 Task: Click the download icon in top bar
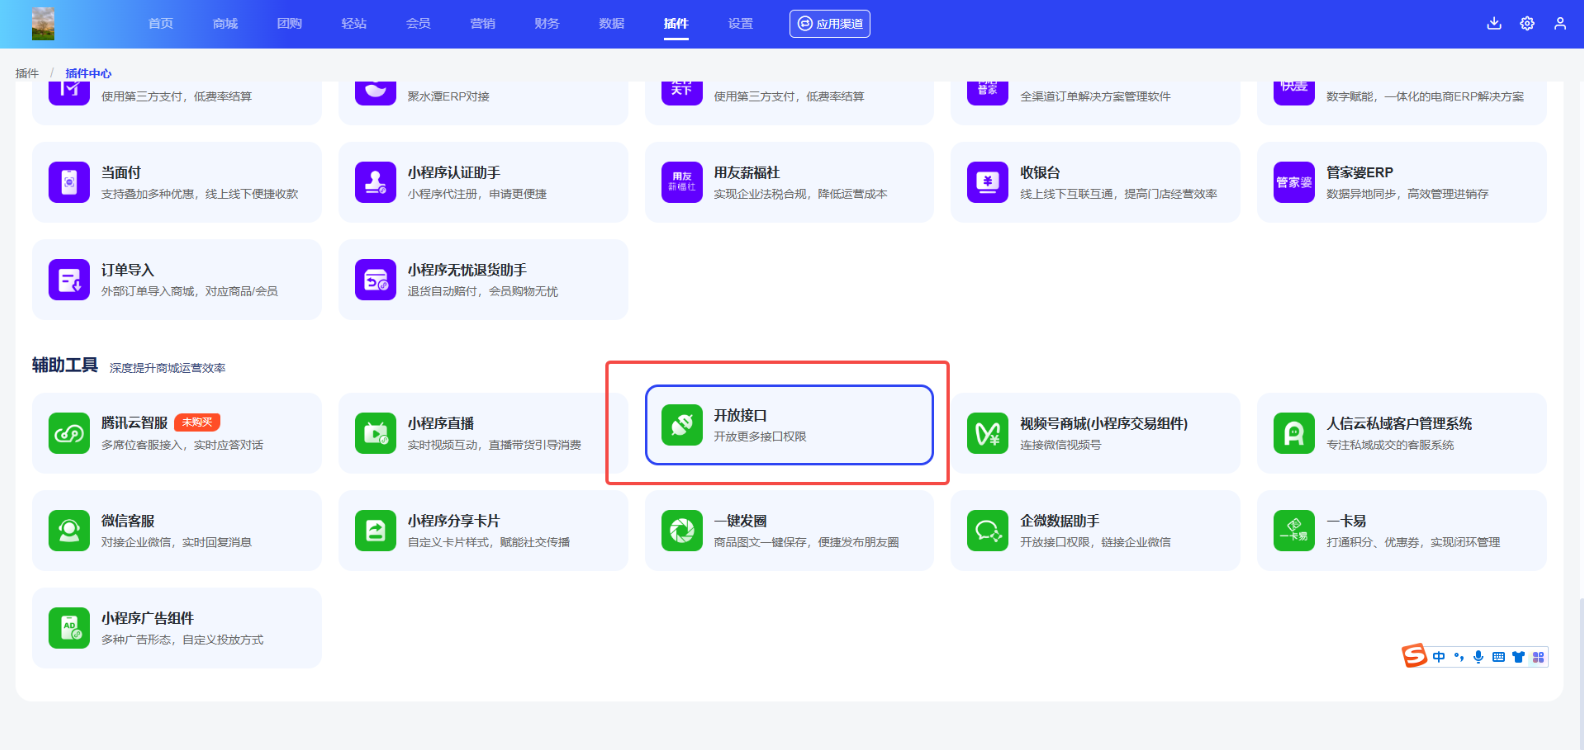(x=1494, y=23)
